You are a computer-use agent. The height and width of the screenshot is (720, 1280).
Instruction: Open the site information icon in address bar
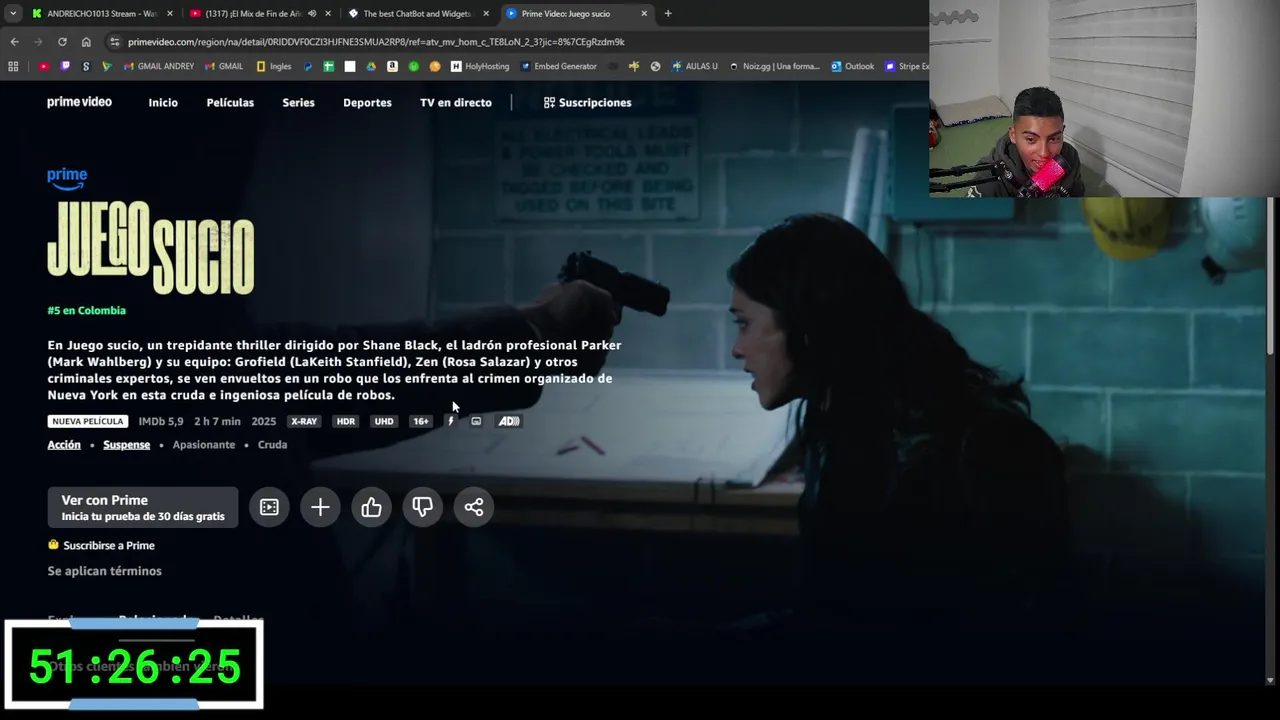pos(115,42)
